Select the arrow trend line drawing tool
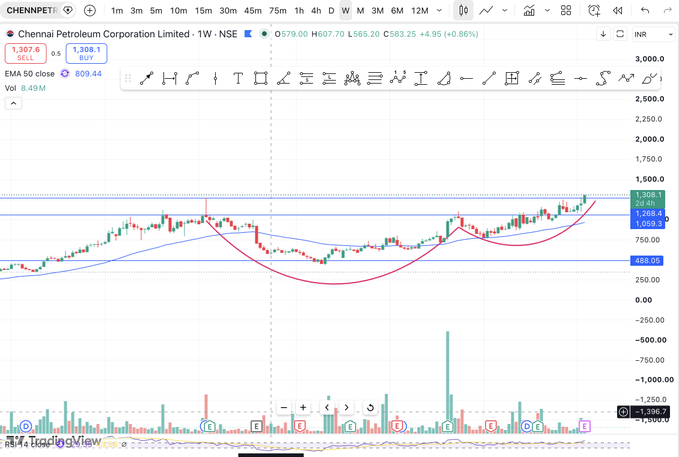679x457 pixels. [x=146, y=78]
